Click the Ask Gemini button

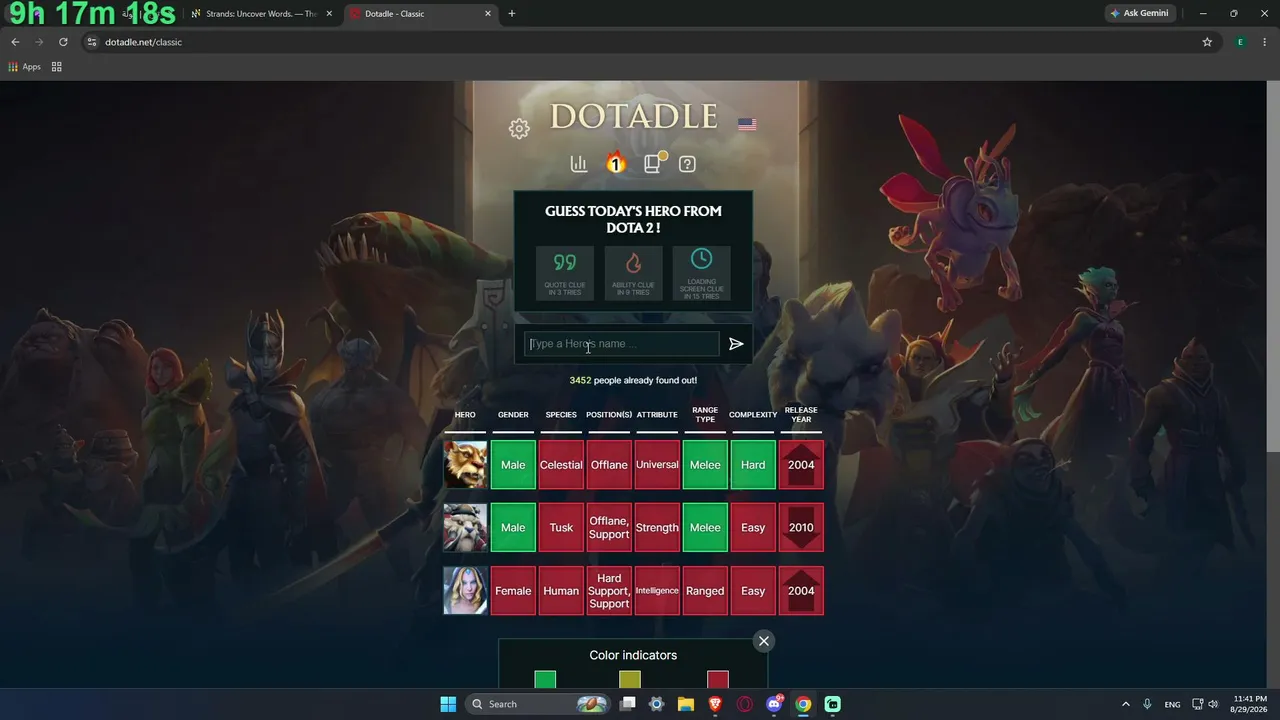pyautogui.click(x=1139, y=14)
